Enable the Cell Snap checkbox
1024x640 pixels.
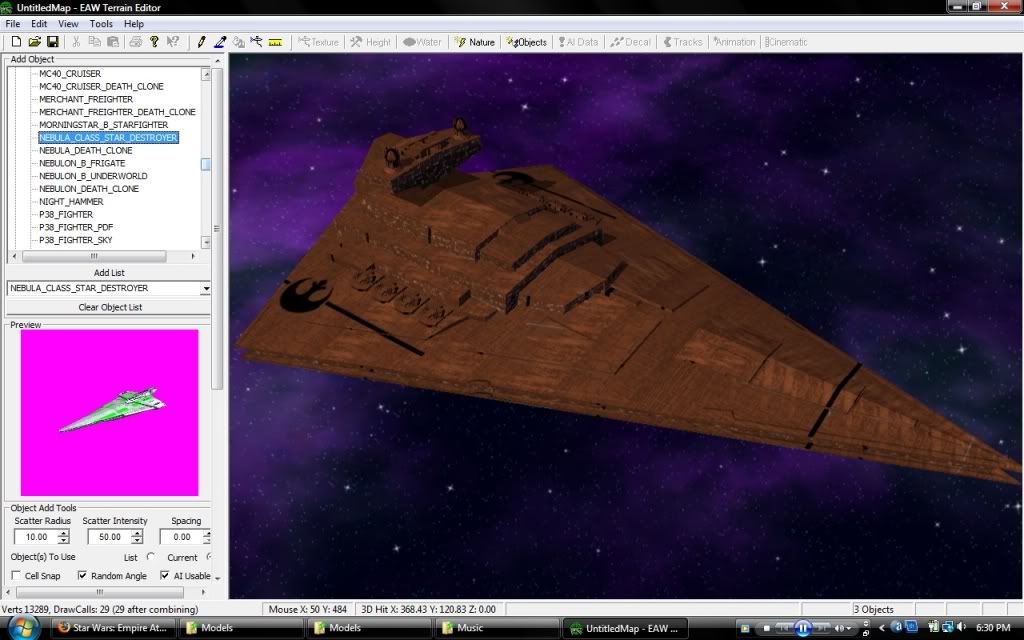click(16, 575)
